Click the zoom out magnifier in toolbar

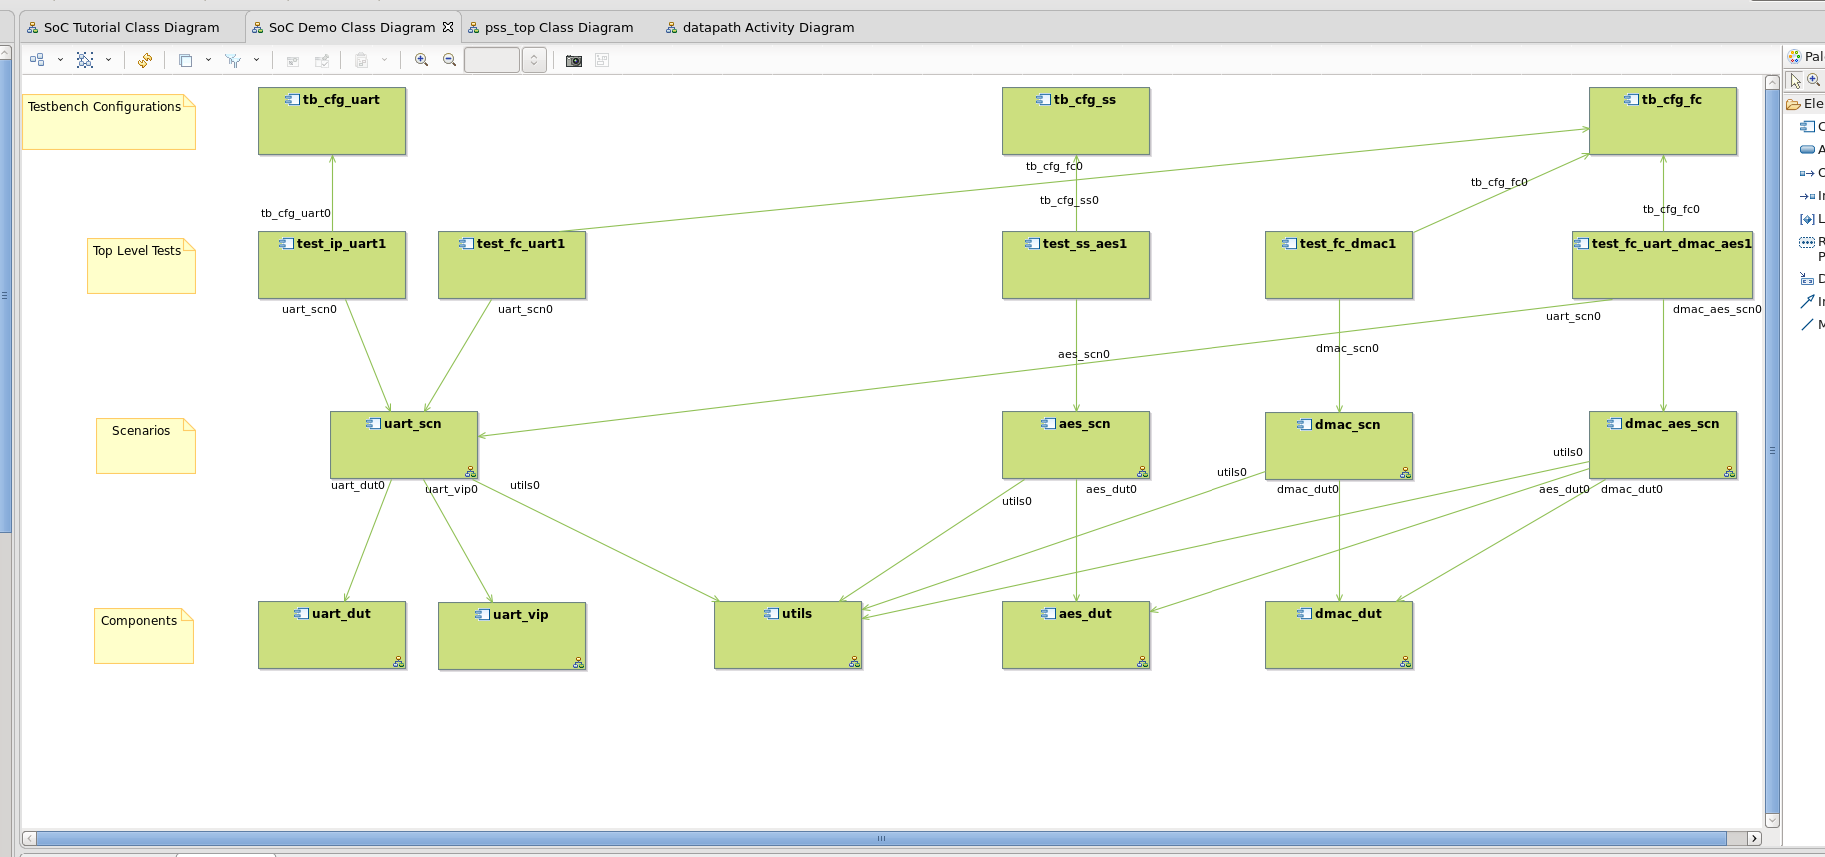pos(450,60)
